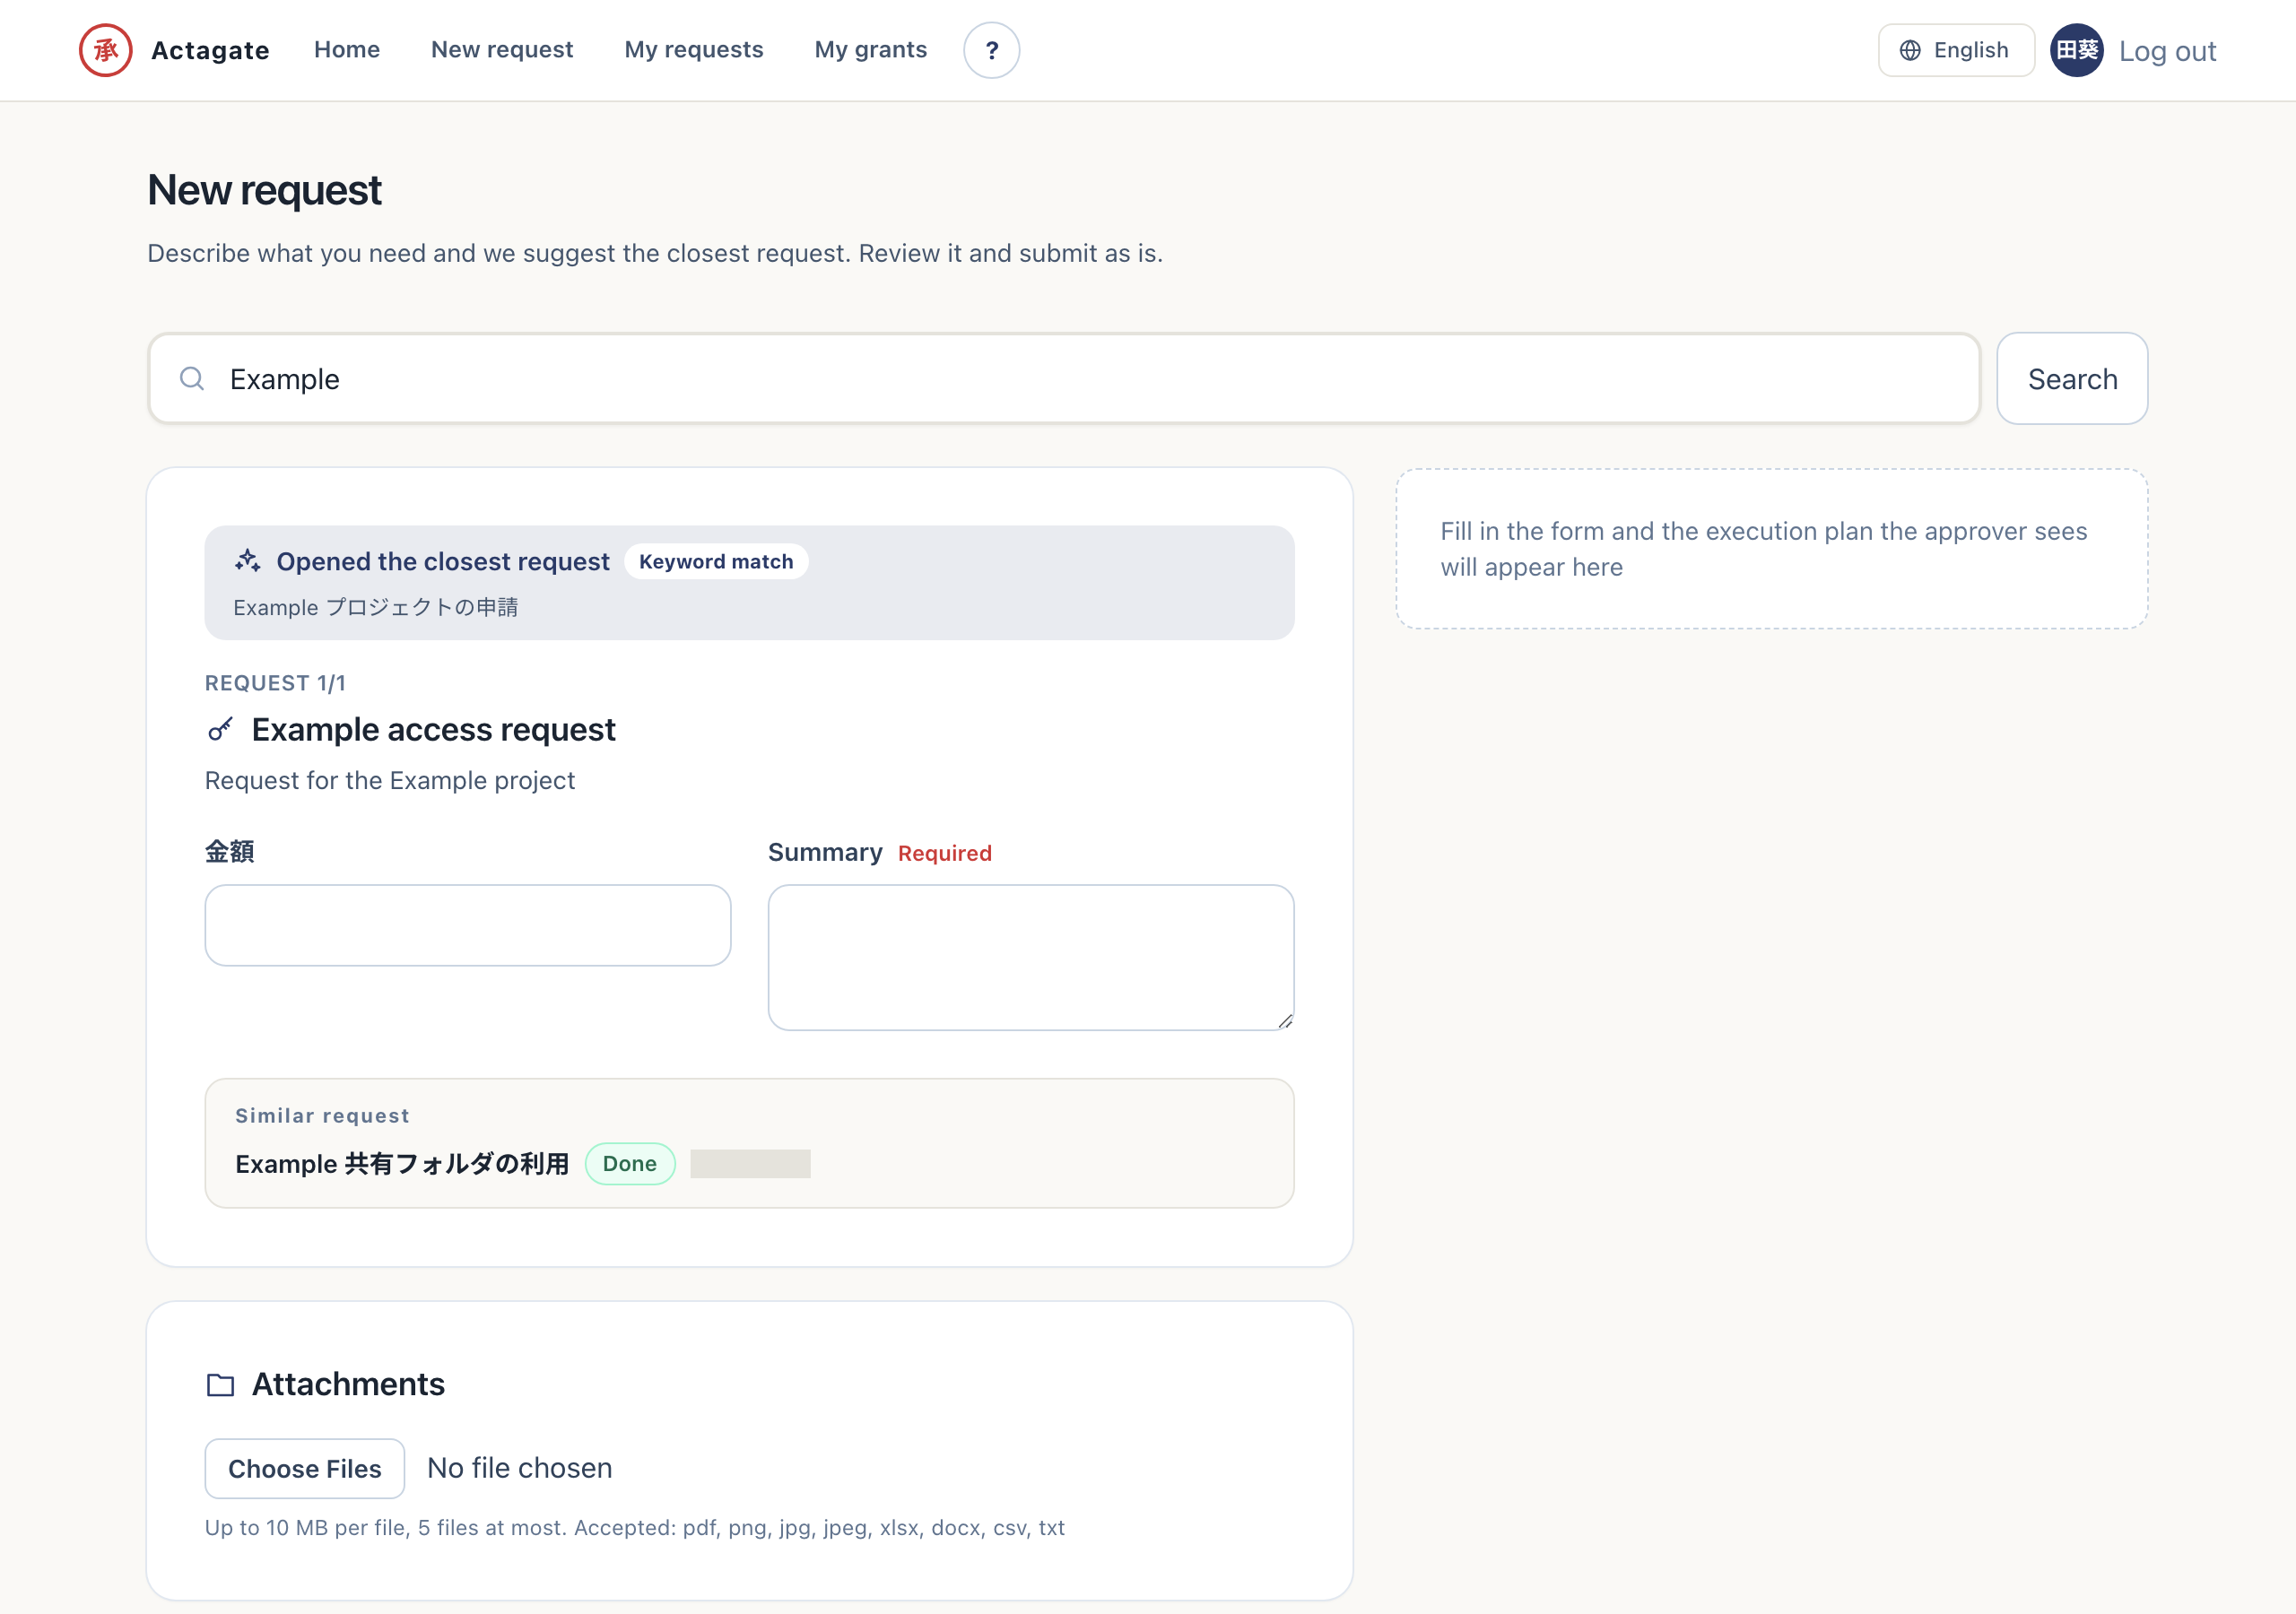This screenshot has width=2296, height=1614.
Task: Click the REQUEST 1/1 label
Action: tap(275, 683)
